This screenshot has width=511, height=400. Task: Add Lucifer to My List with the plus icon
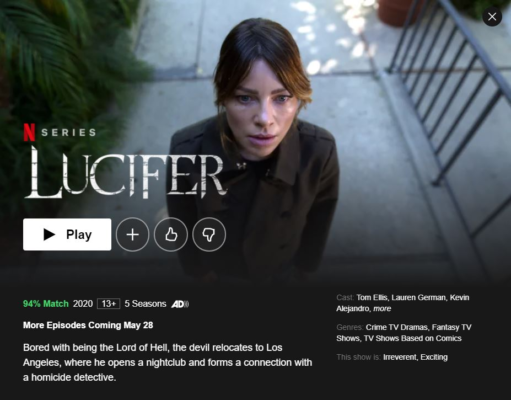(x=132, y=234)
